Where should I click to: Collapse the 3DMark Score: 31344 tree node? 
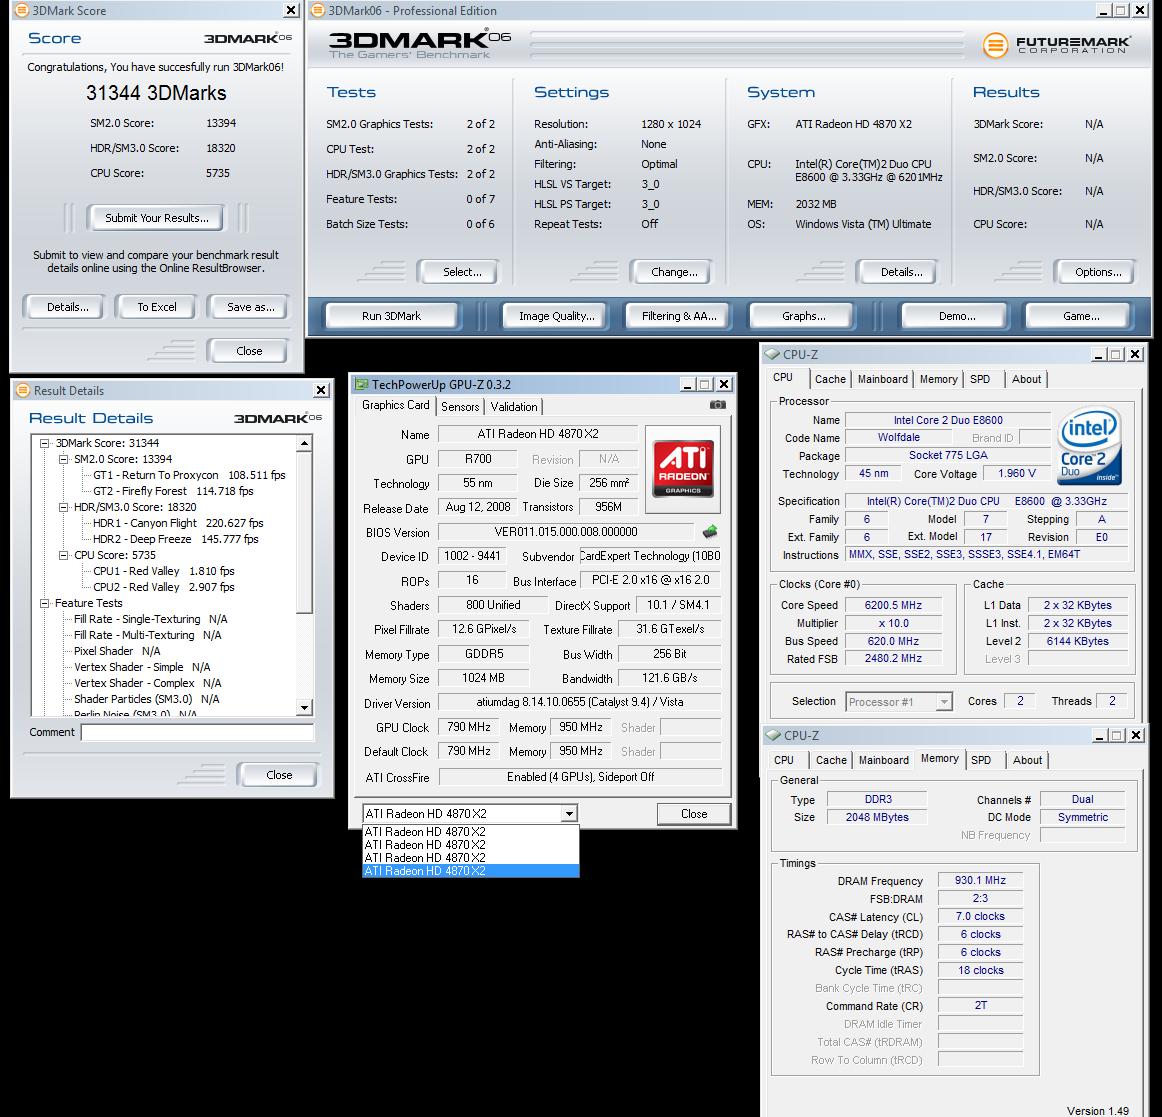point(44,443)
